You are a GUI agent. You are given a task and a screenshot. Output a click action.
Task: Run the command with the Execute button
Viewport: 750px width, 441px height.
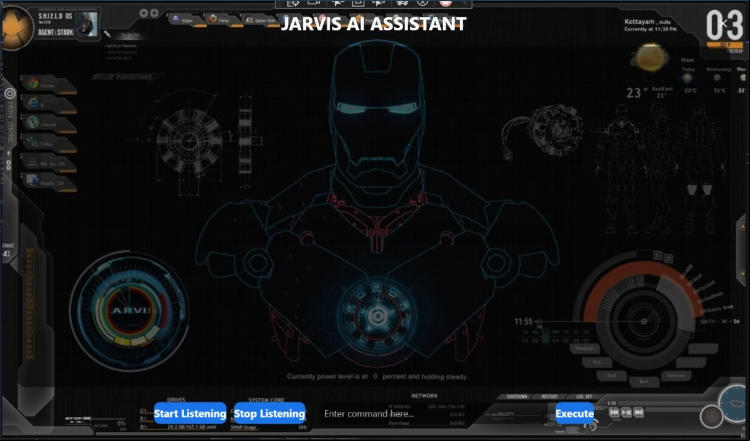point(574,414)
